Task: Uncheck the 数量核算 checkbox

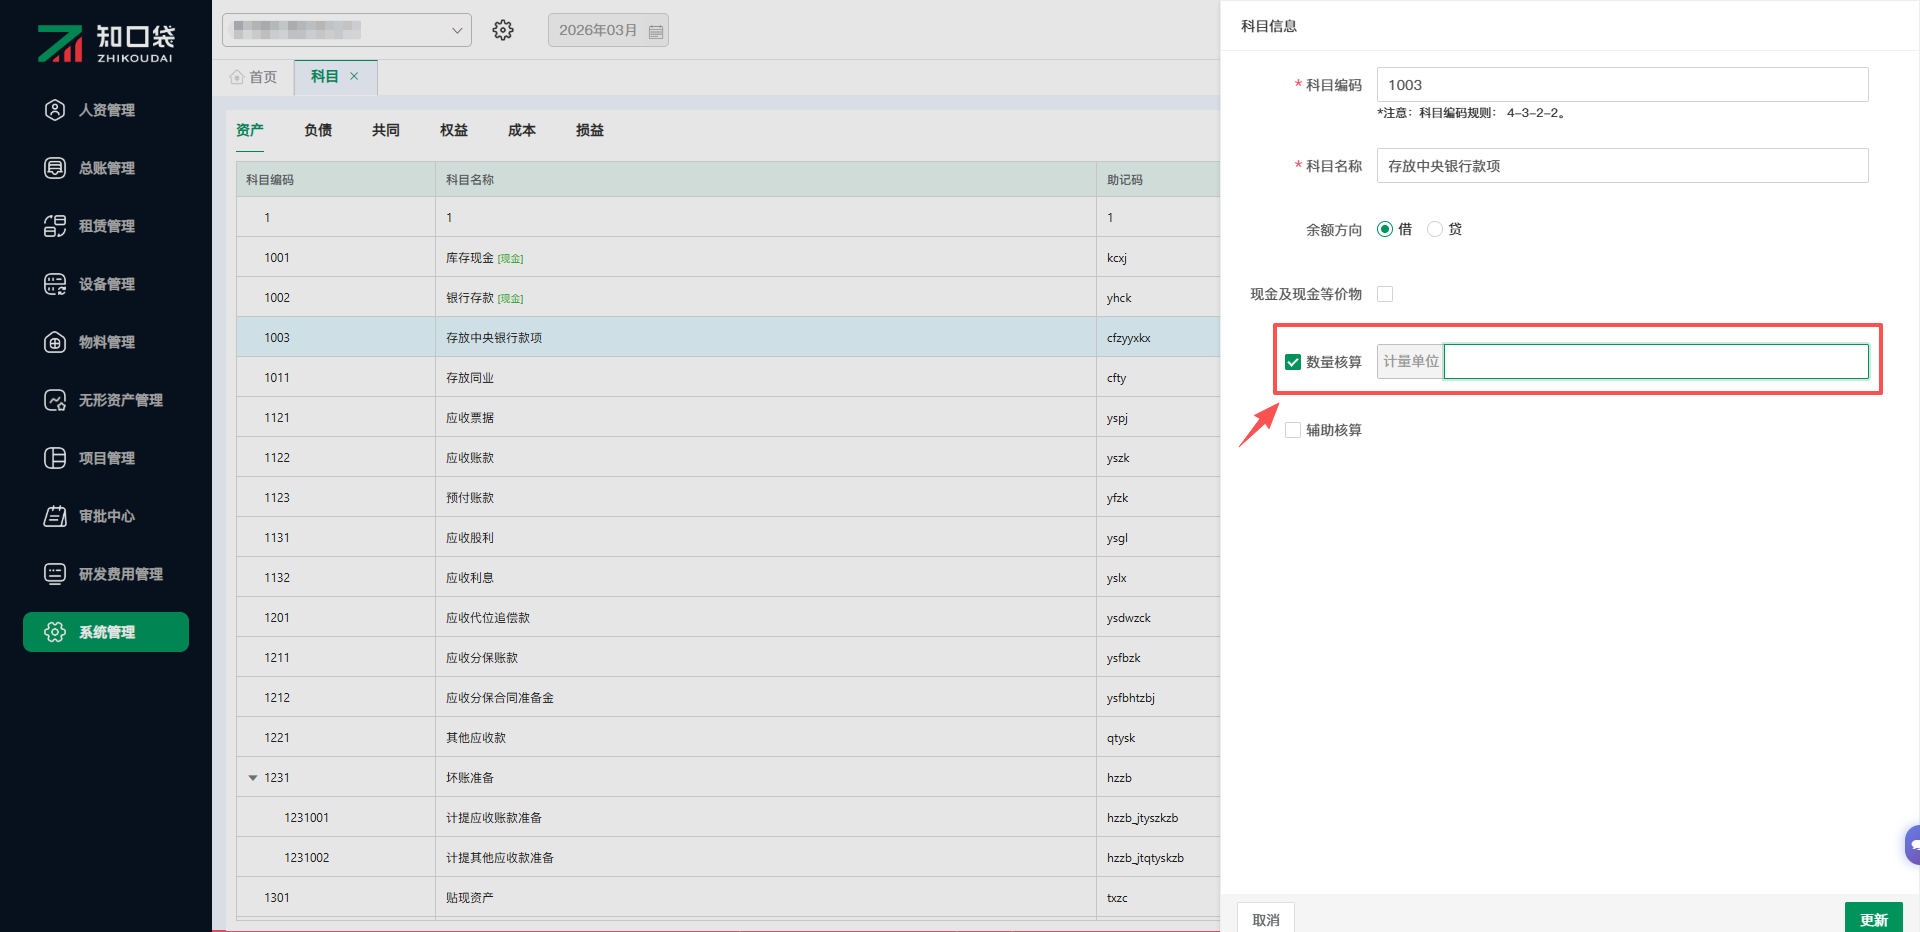Action: pyautogui.click(x=1293, y=362)
